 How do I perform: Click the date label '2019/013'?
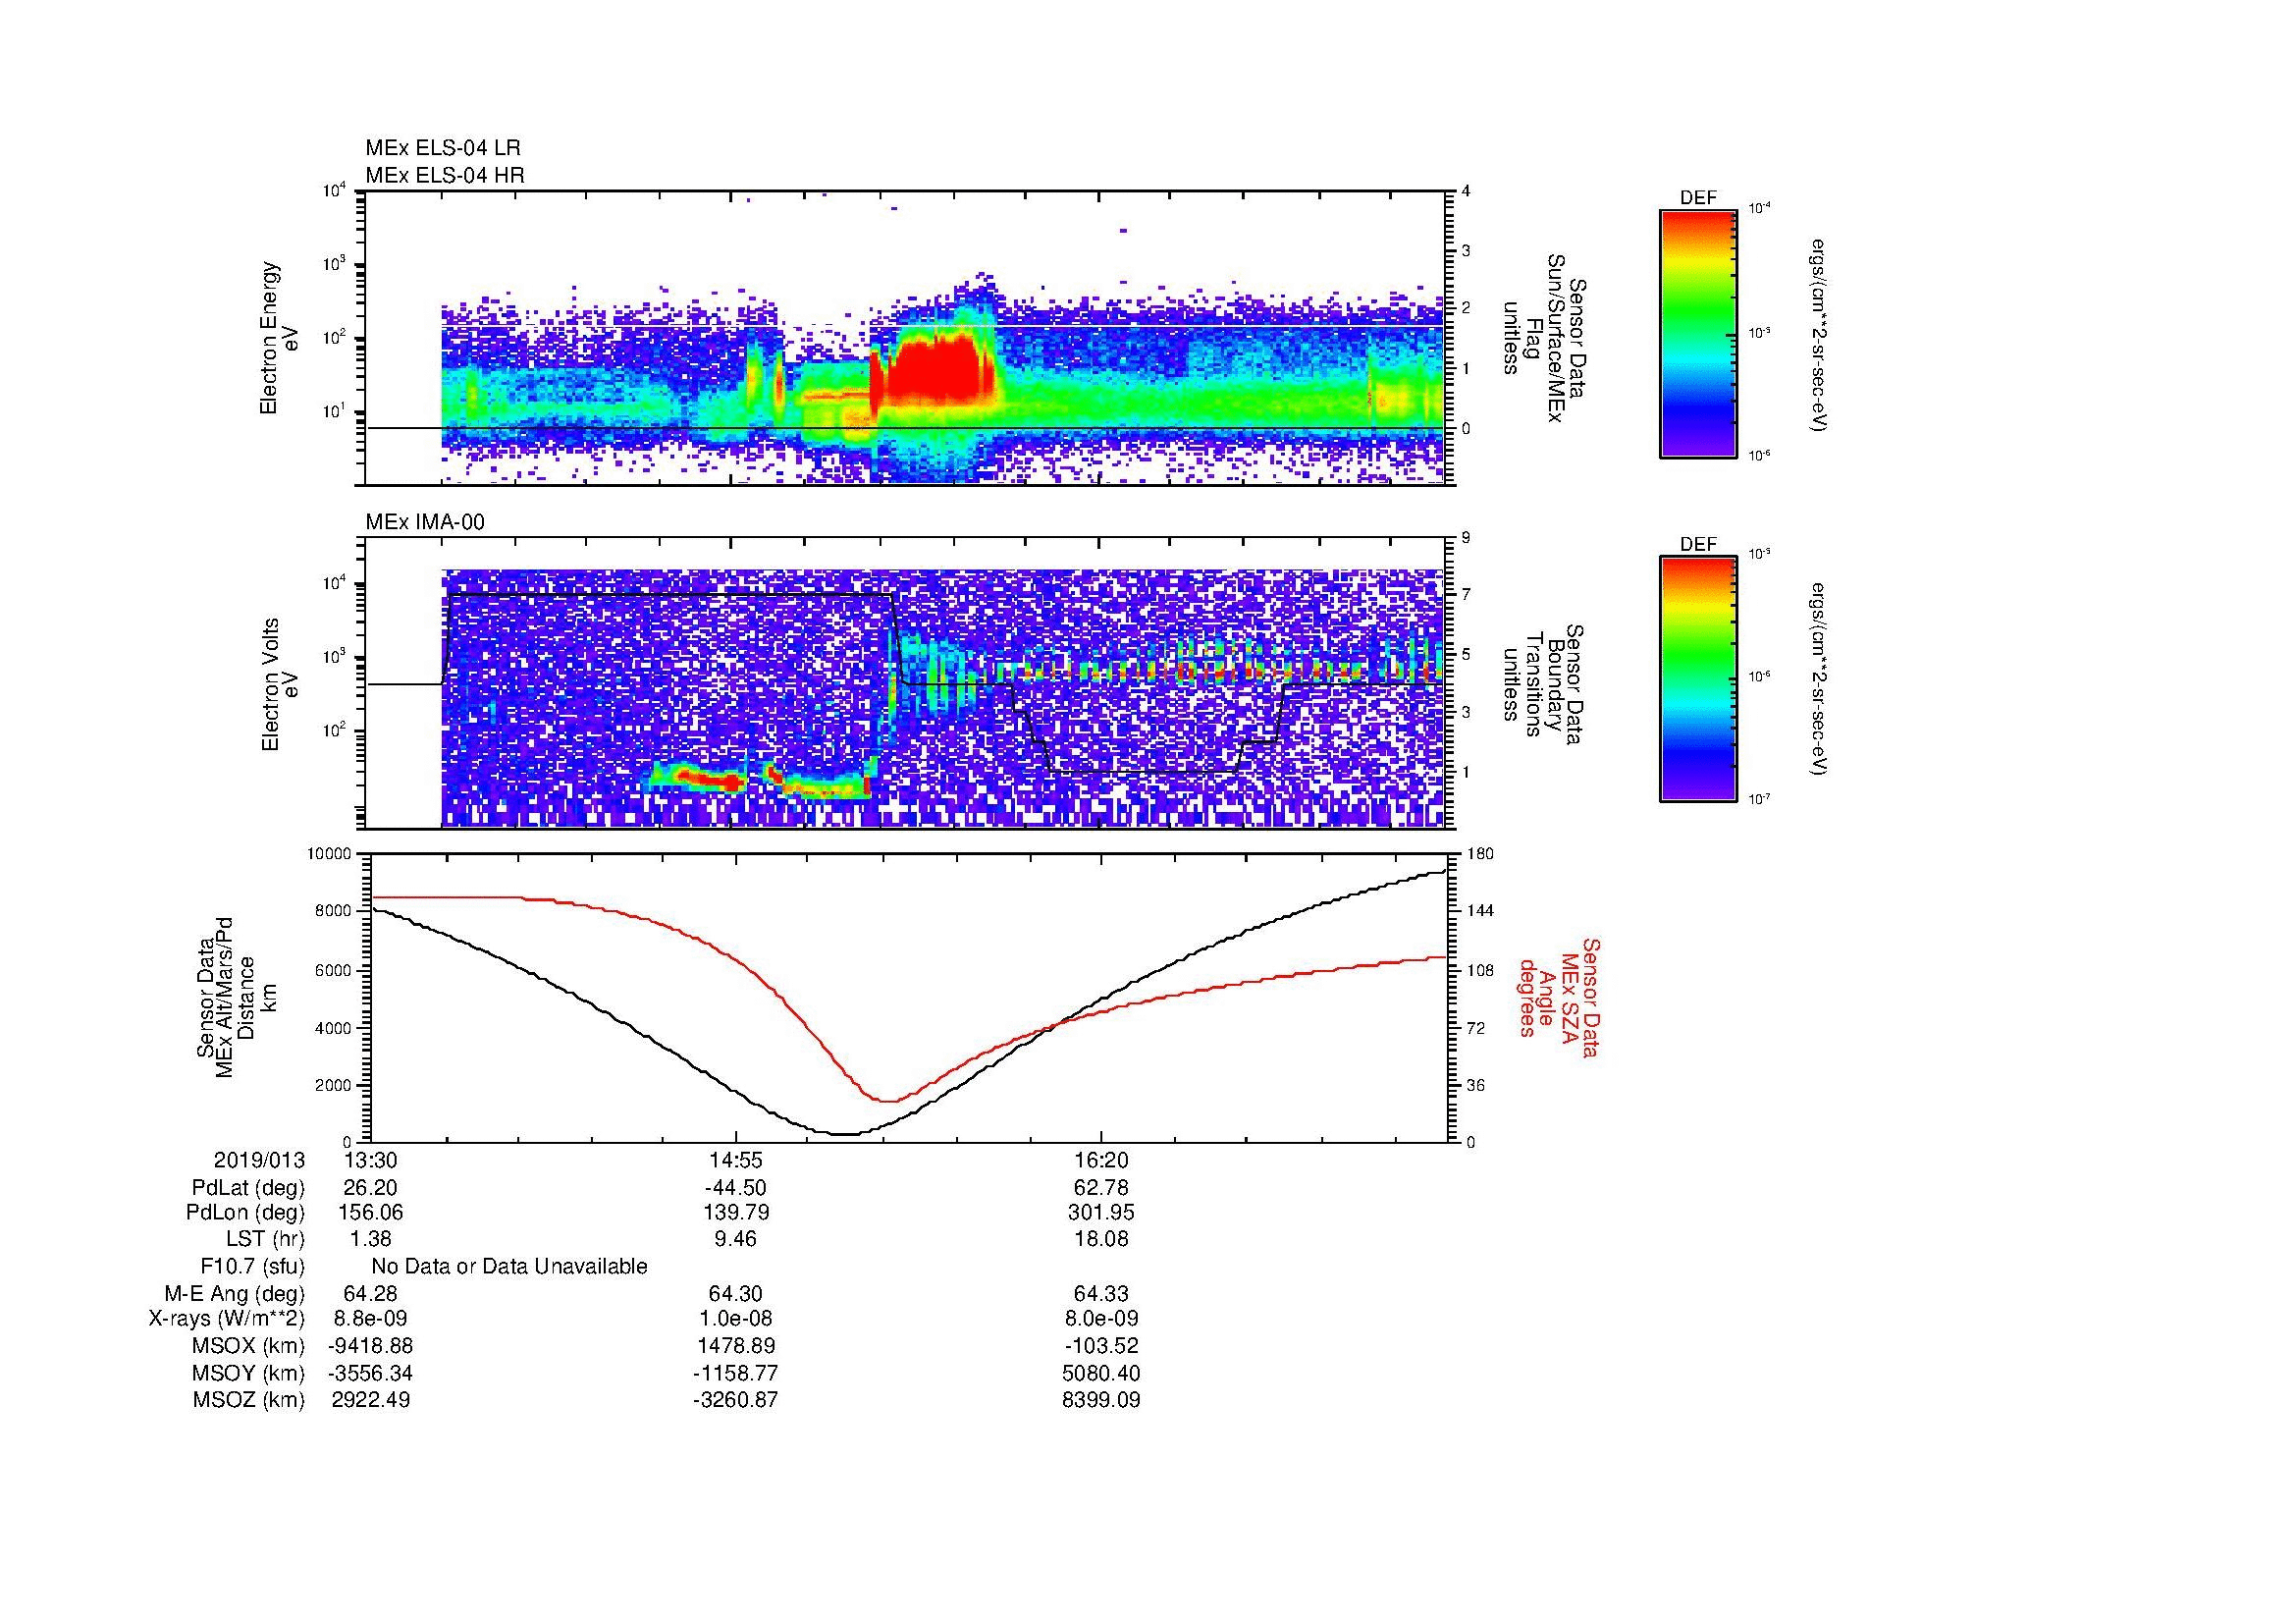click(x=259, y=1160)
